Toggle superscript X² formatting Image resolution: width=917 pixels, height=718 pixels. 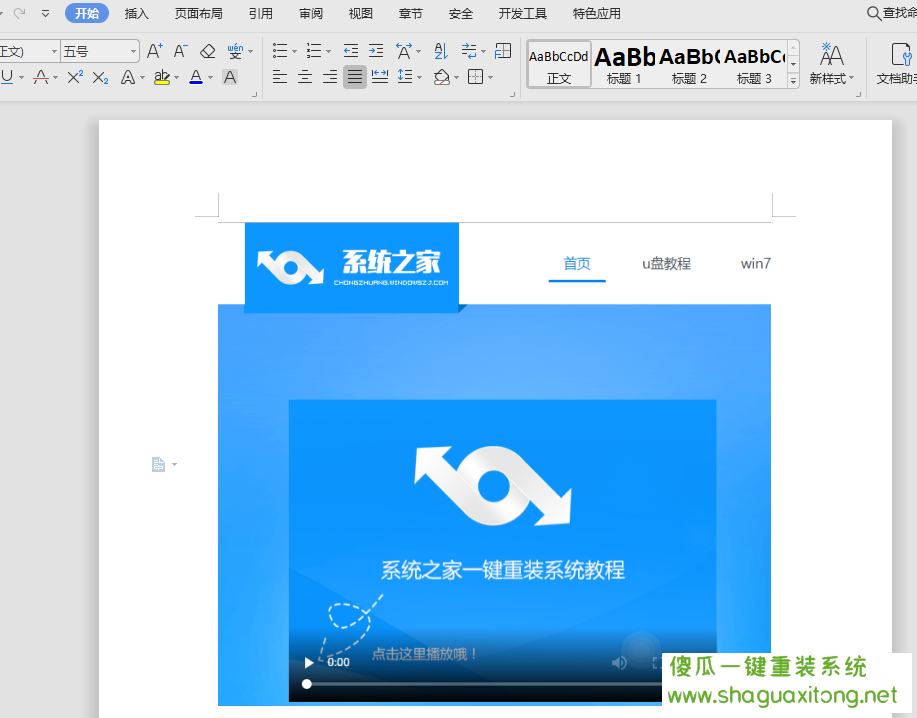[75, 77]
